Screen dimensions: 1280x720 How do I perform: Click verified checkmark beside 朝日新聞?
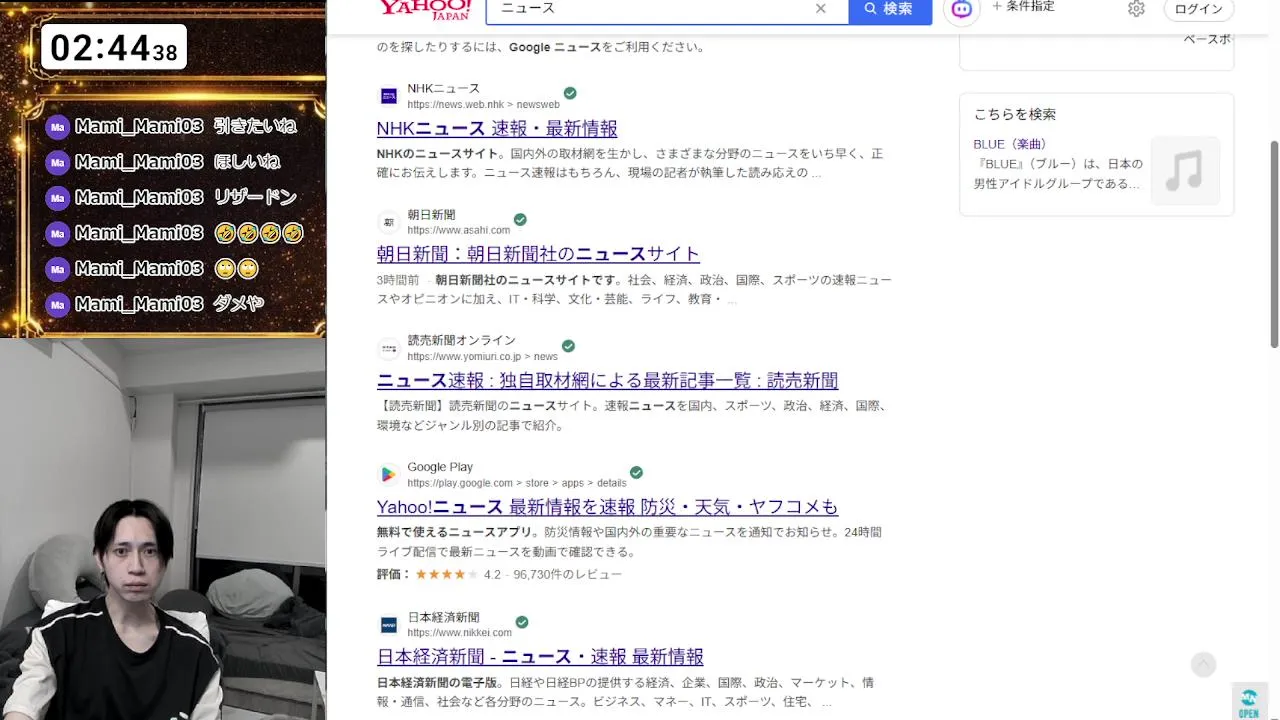[x=520, y=219]
